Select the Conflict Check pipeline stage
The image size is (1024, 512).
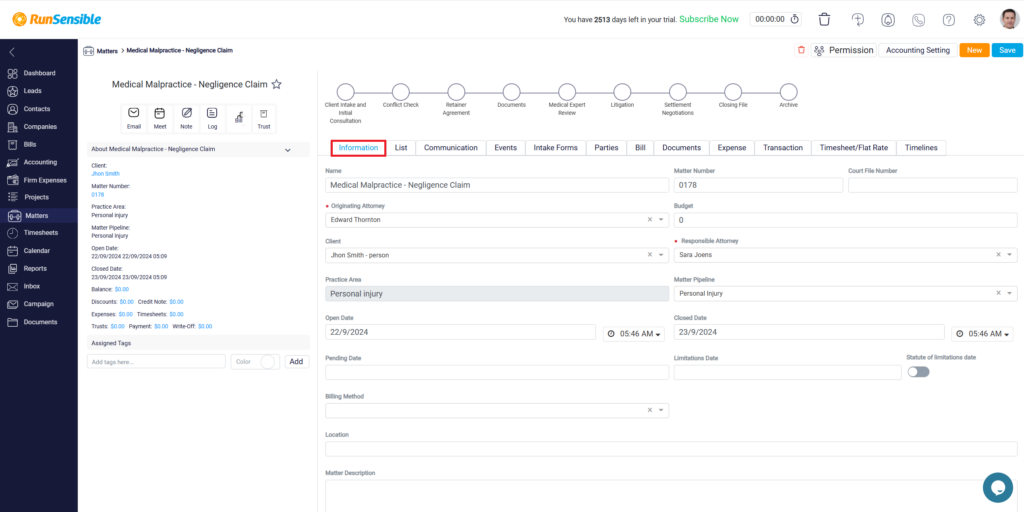tap(401, 91)
